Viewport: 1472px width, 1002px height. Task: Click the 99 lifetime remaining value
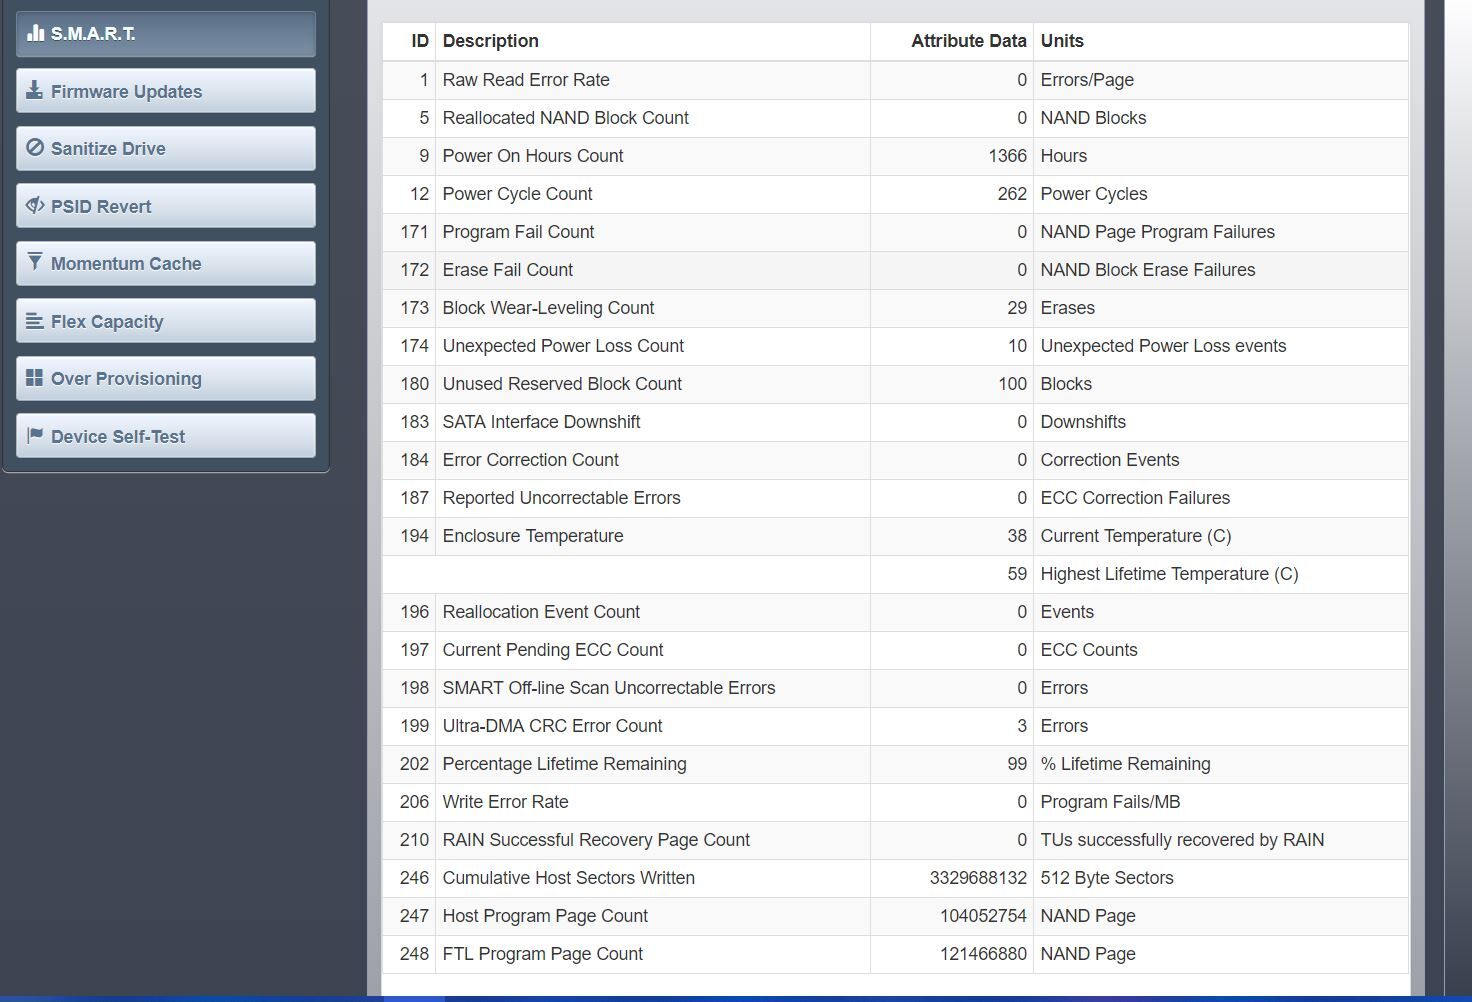1017,764
